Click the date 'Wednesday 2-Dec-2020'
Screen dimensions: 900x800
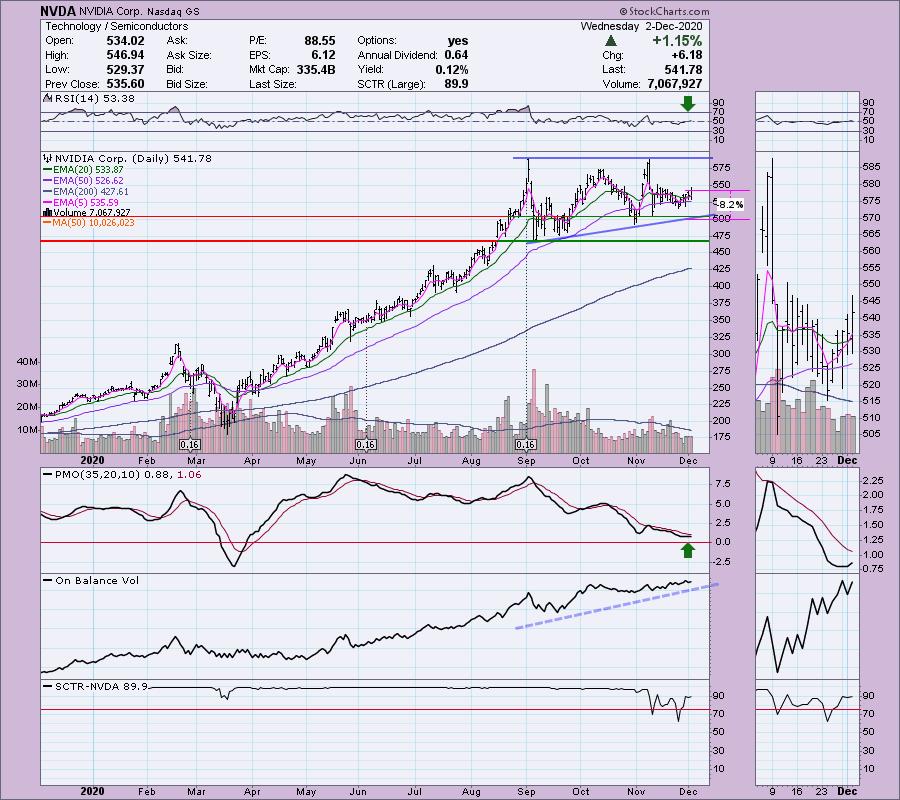click(x=641, y=26)
